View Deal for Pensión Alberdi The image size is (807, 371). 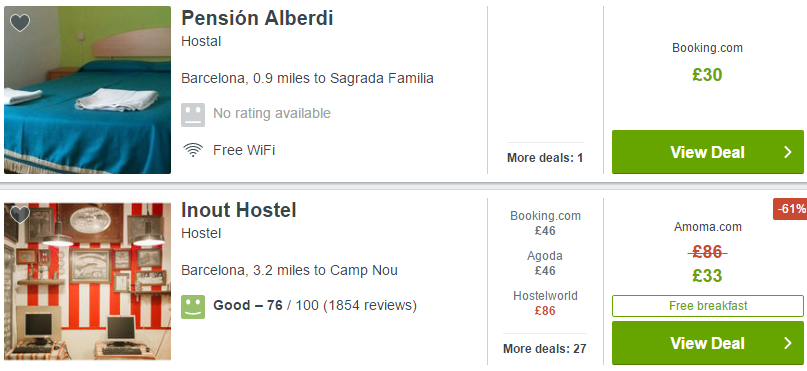click(x=708, y=152)
